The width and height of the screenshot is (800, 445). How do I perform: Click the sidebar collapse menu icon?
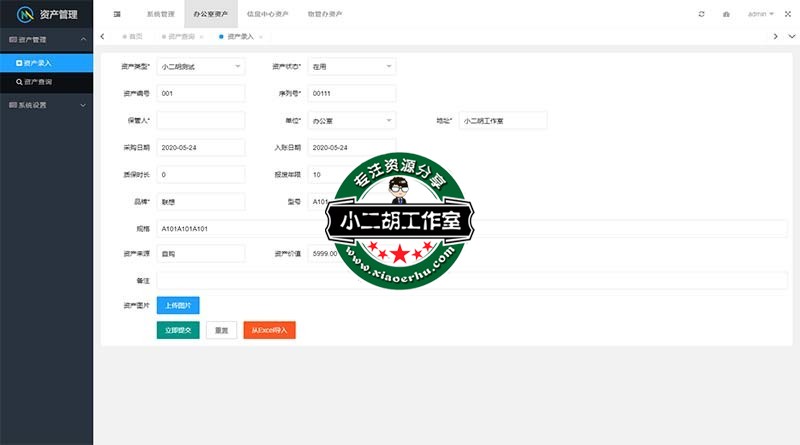(x=117, y=14)
